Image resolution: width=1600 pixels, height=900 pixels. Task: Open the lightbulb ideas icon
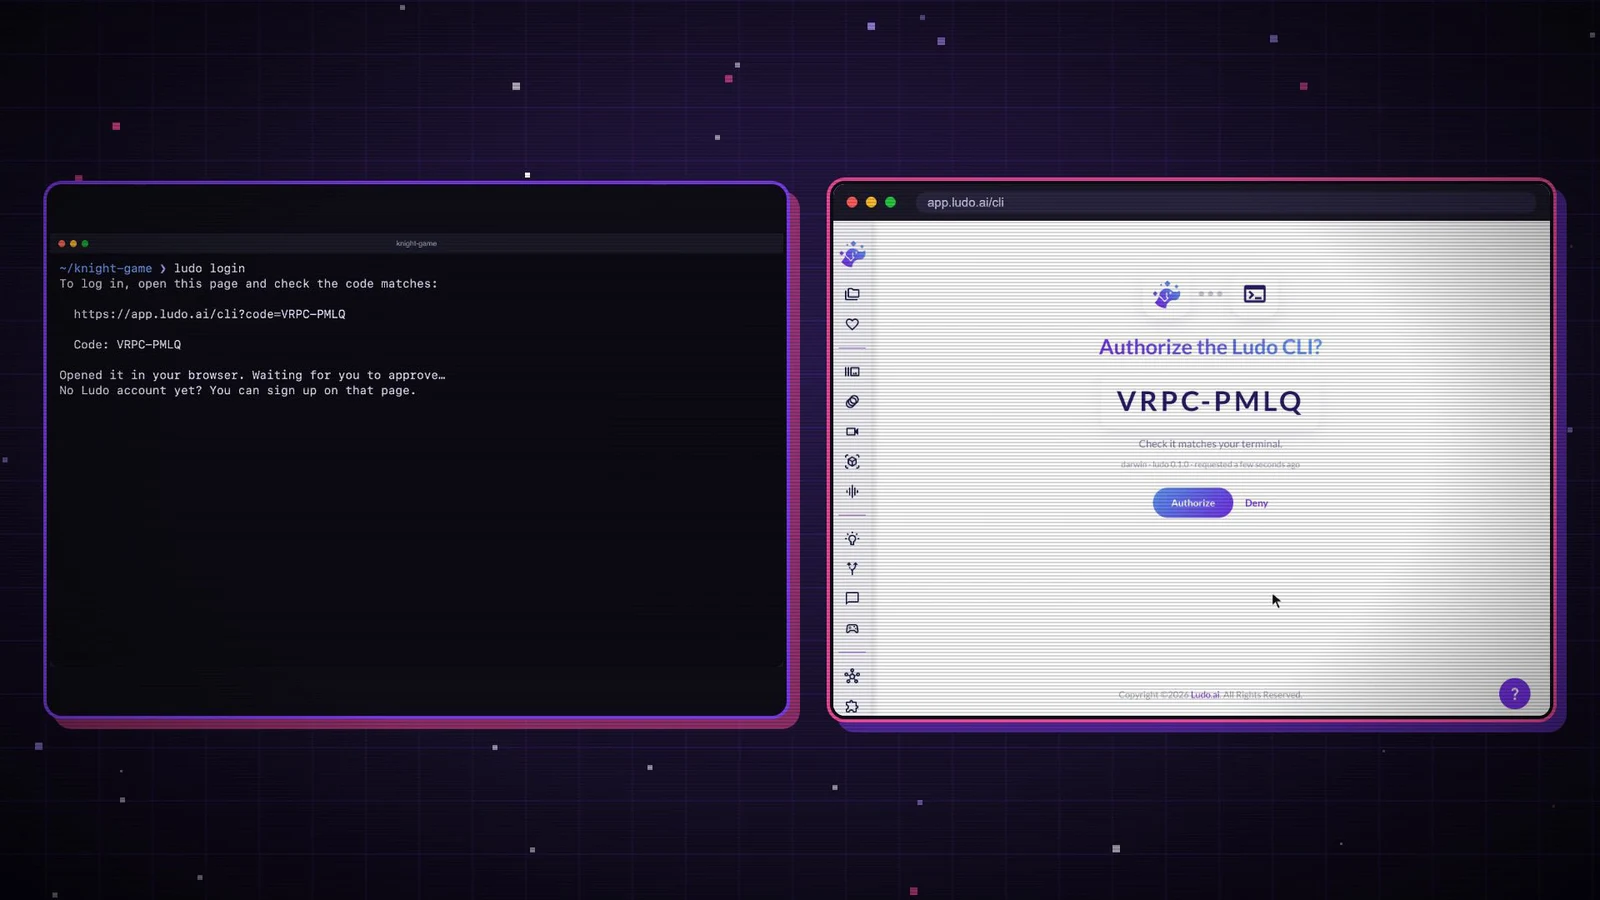pos(852,539)
